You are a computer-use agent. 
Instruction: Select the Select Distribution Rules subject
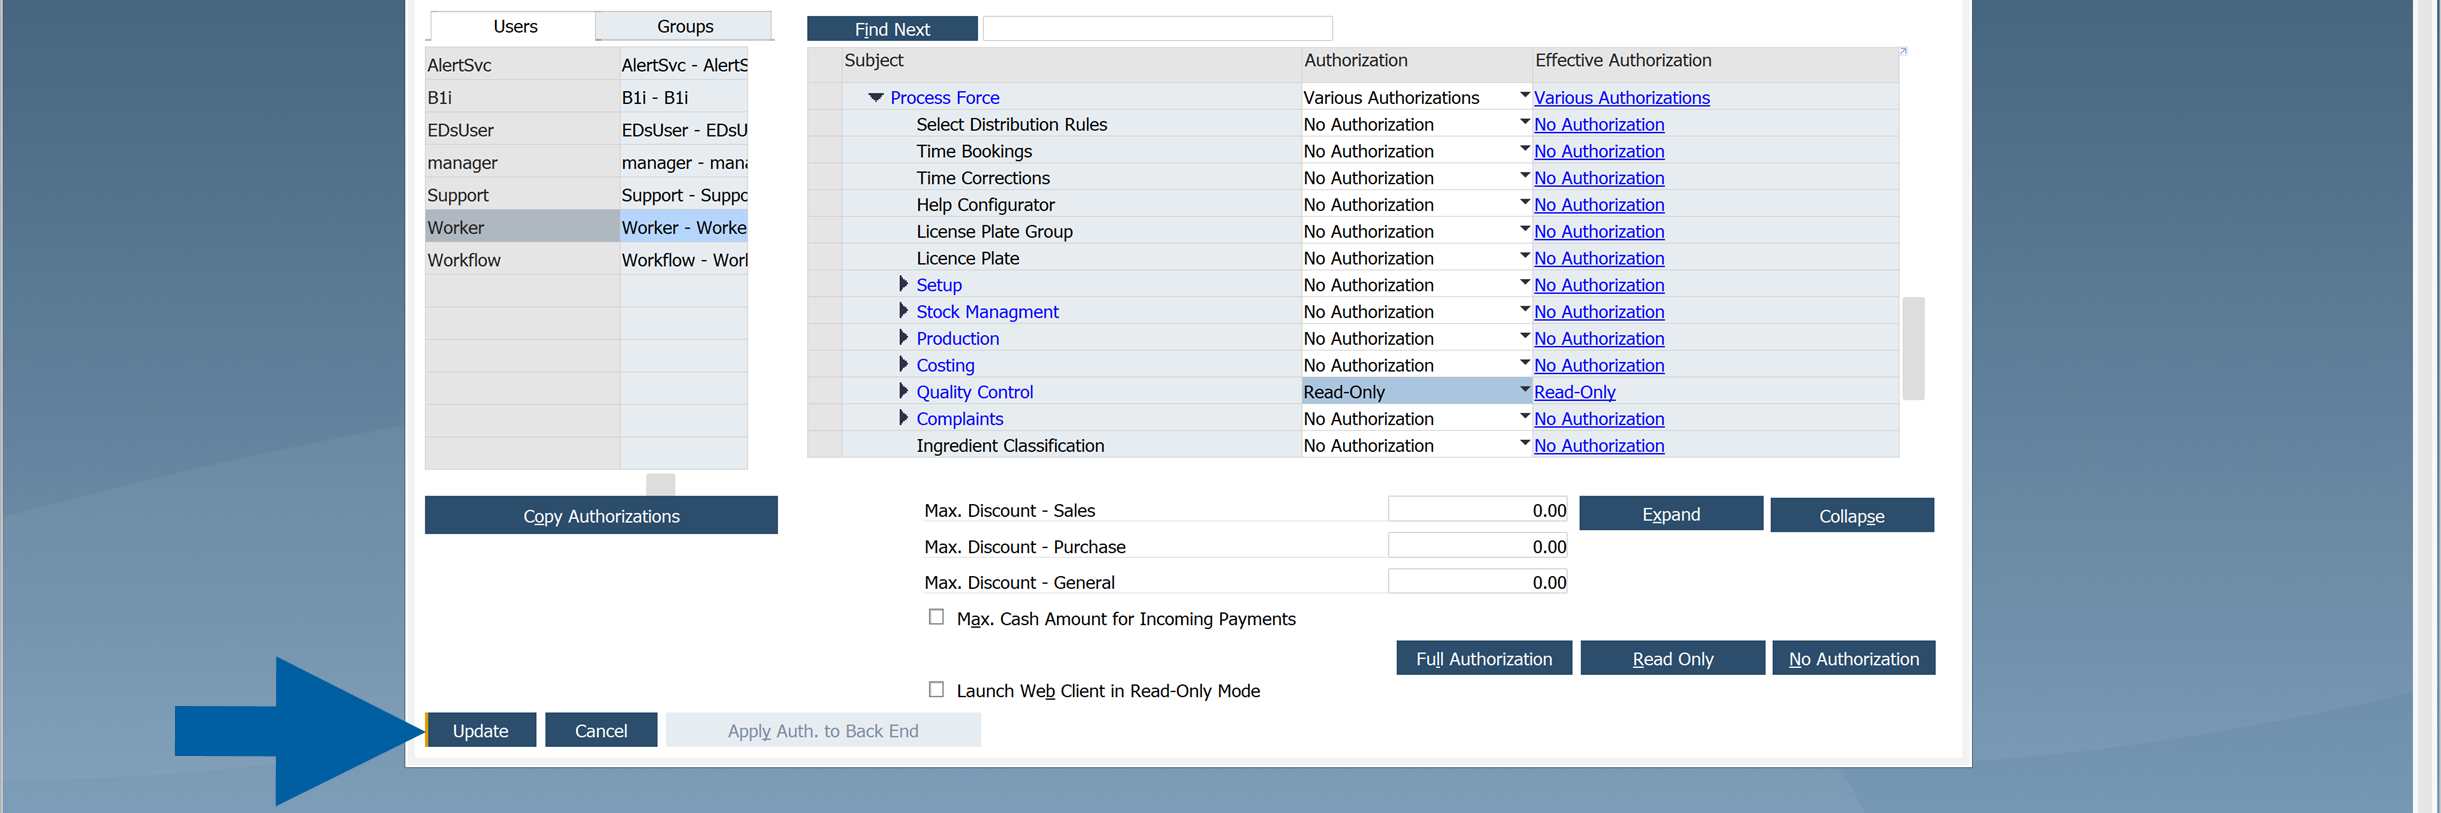[x=1011, y=124]
